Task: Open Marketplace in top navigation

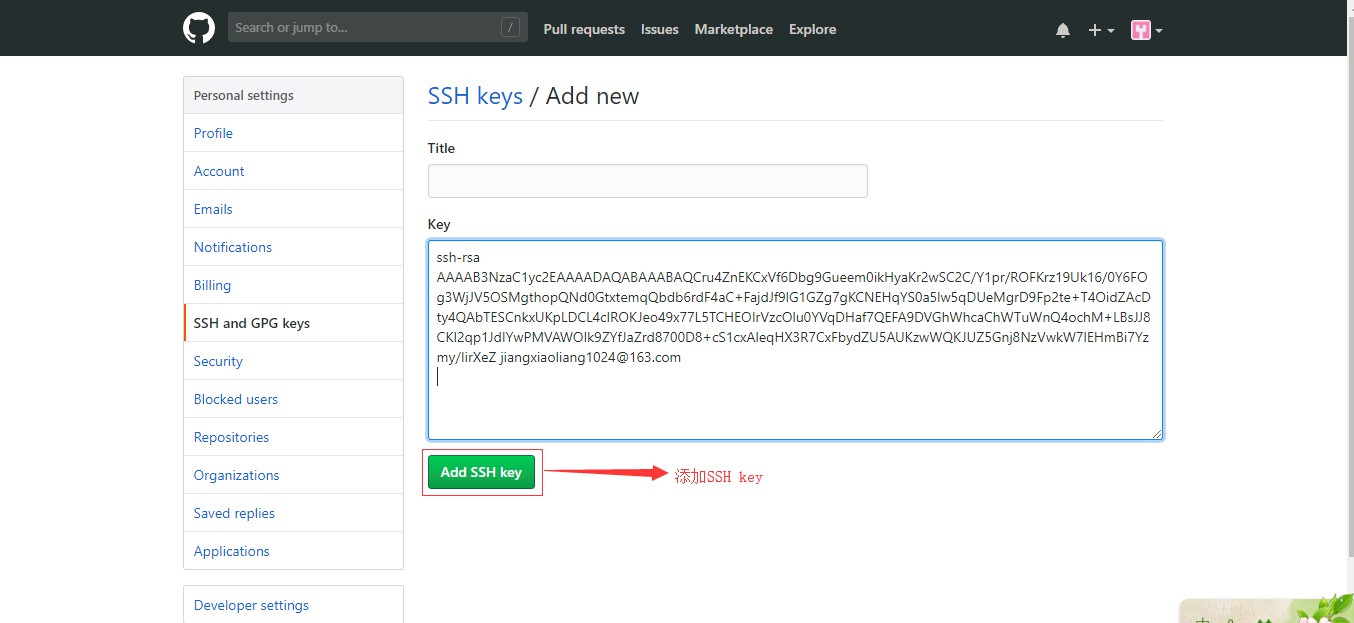Action: (x=733, y=29)
